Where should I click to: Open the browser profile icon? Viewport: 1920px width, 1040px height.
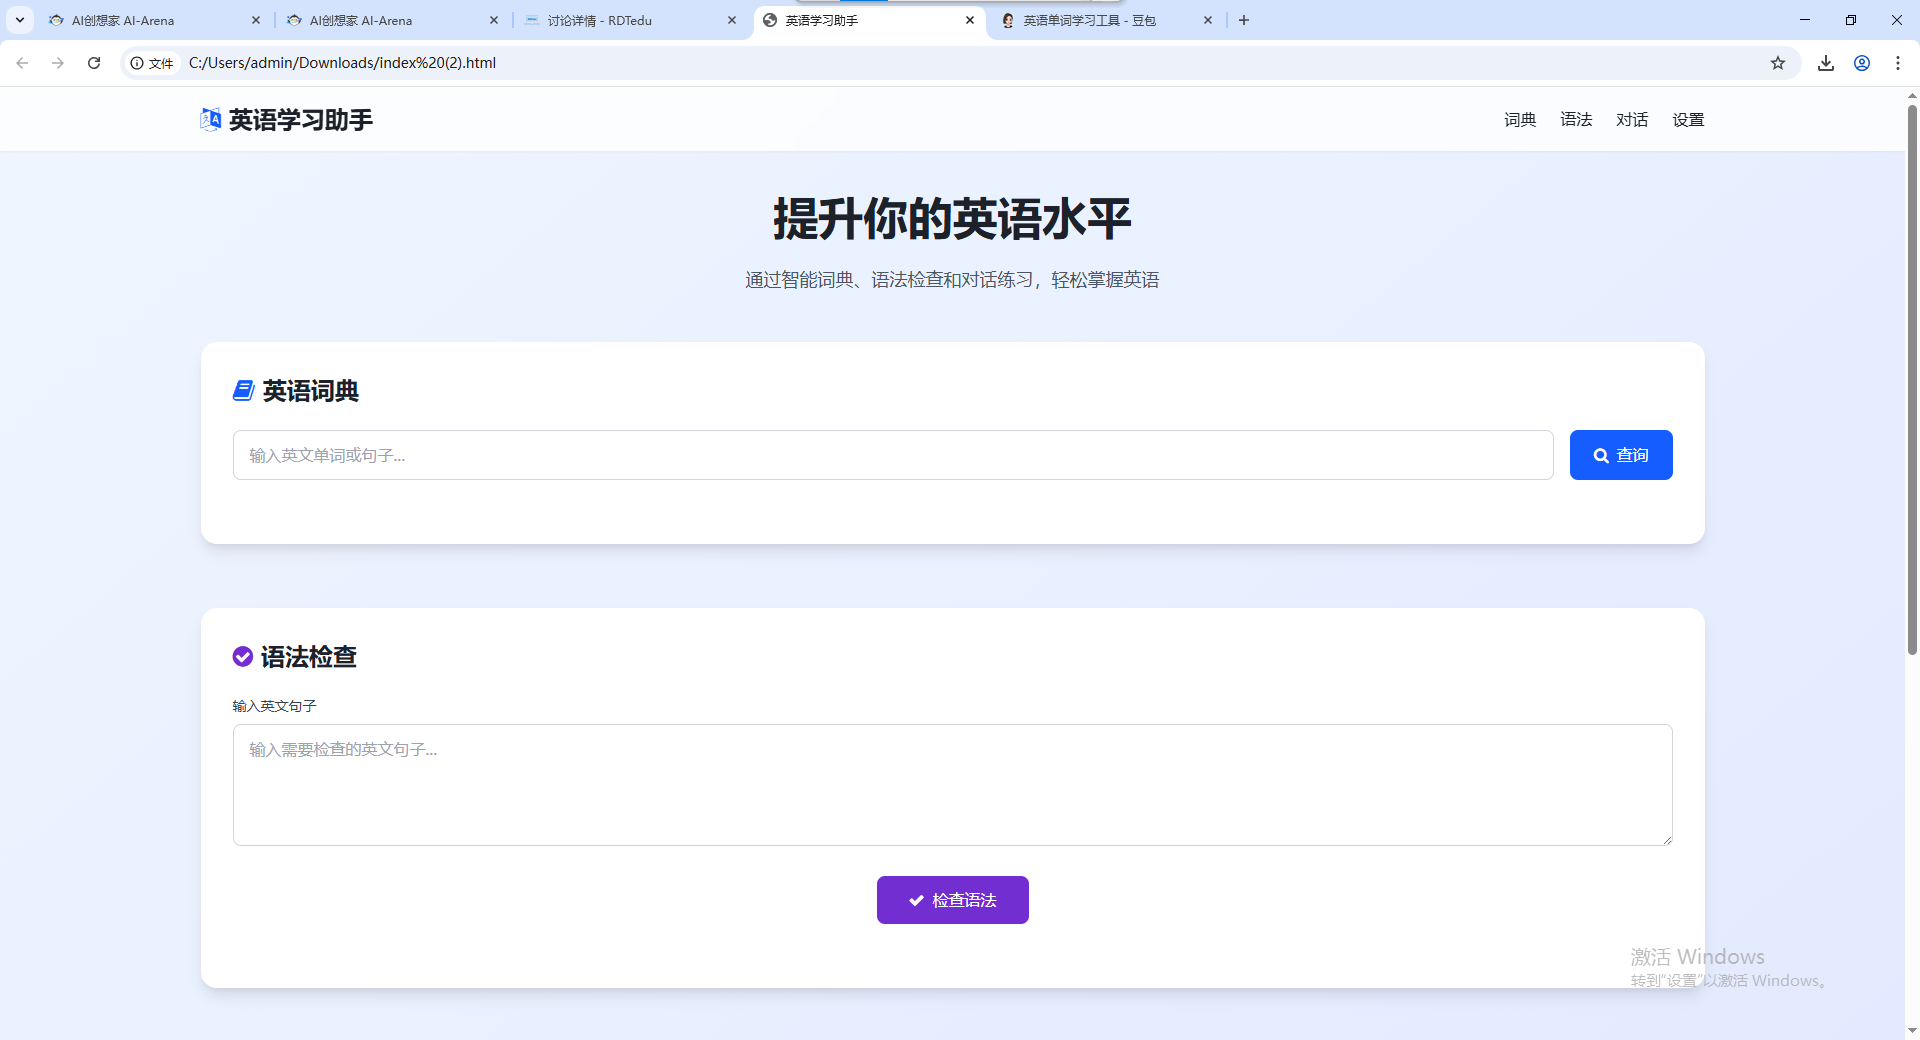coord(1862,63)
